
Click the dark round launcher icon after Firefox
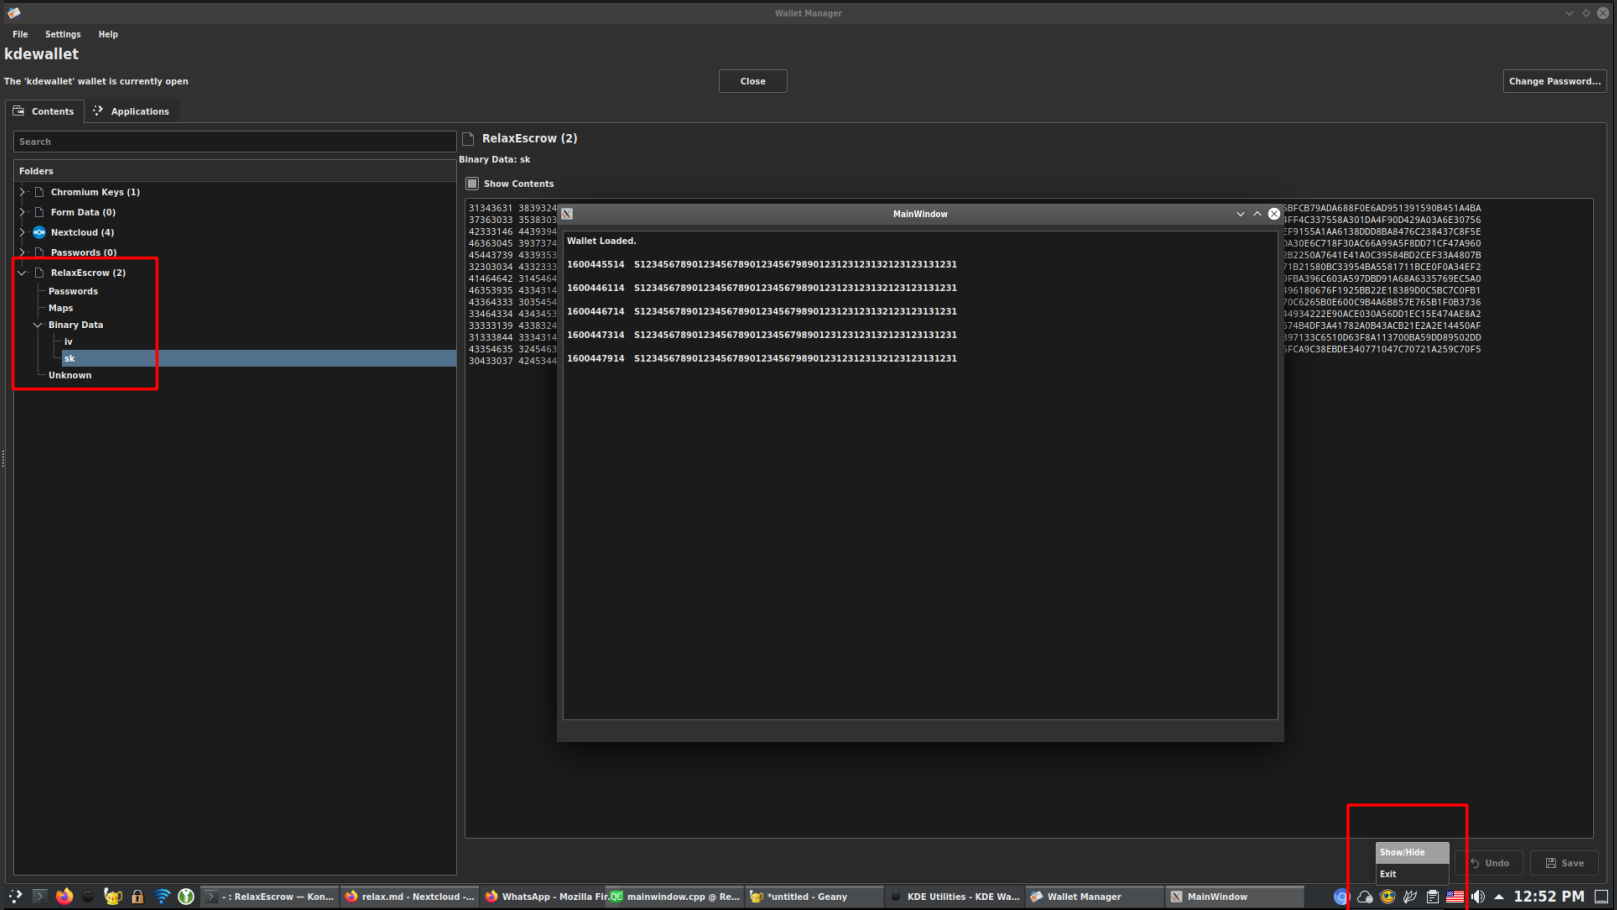click(x=88, y=897)
